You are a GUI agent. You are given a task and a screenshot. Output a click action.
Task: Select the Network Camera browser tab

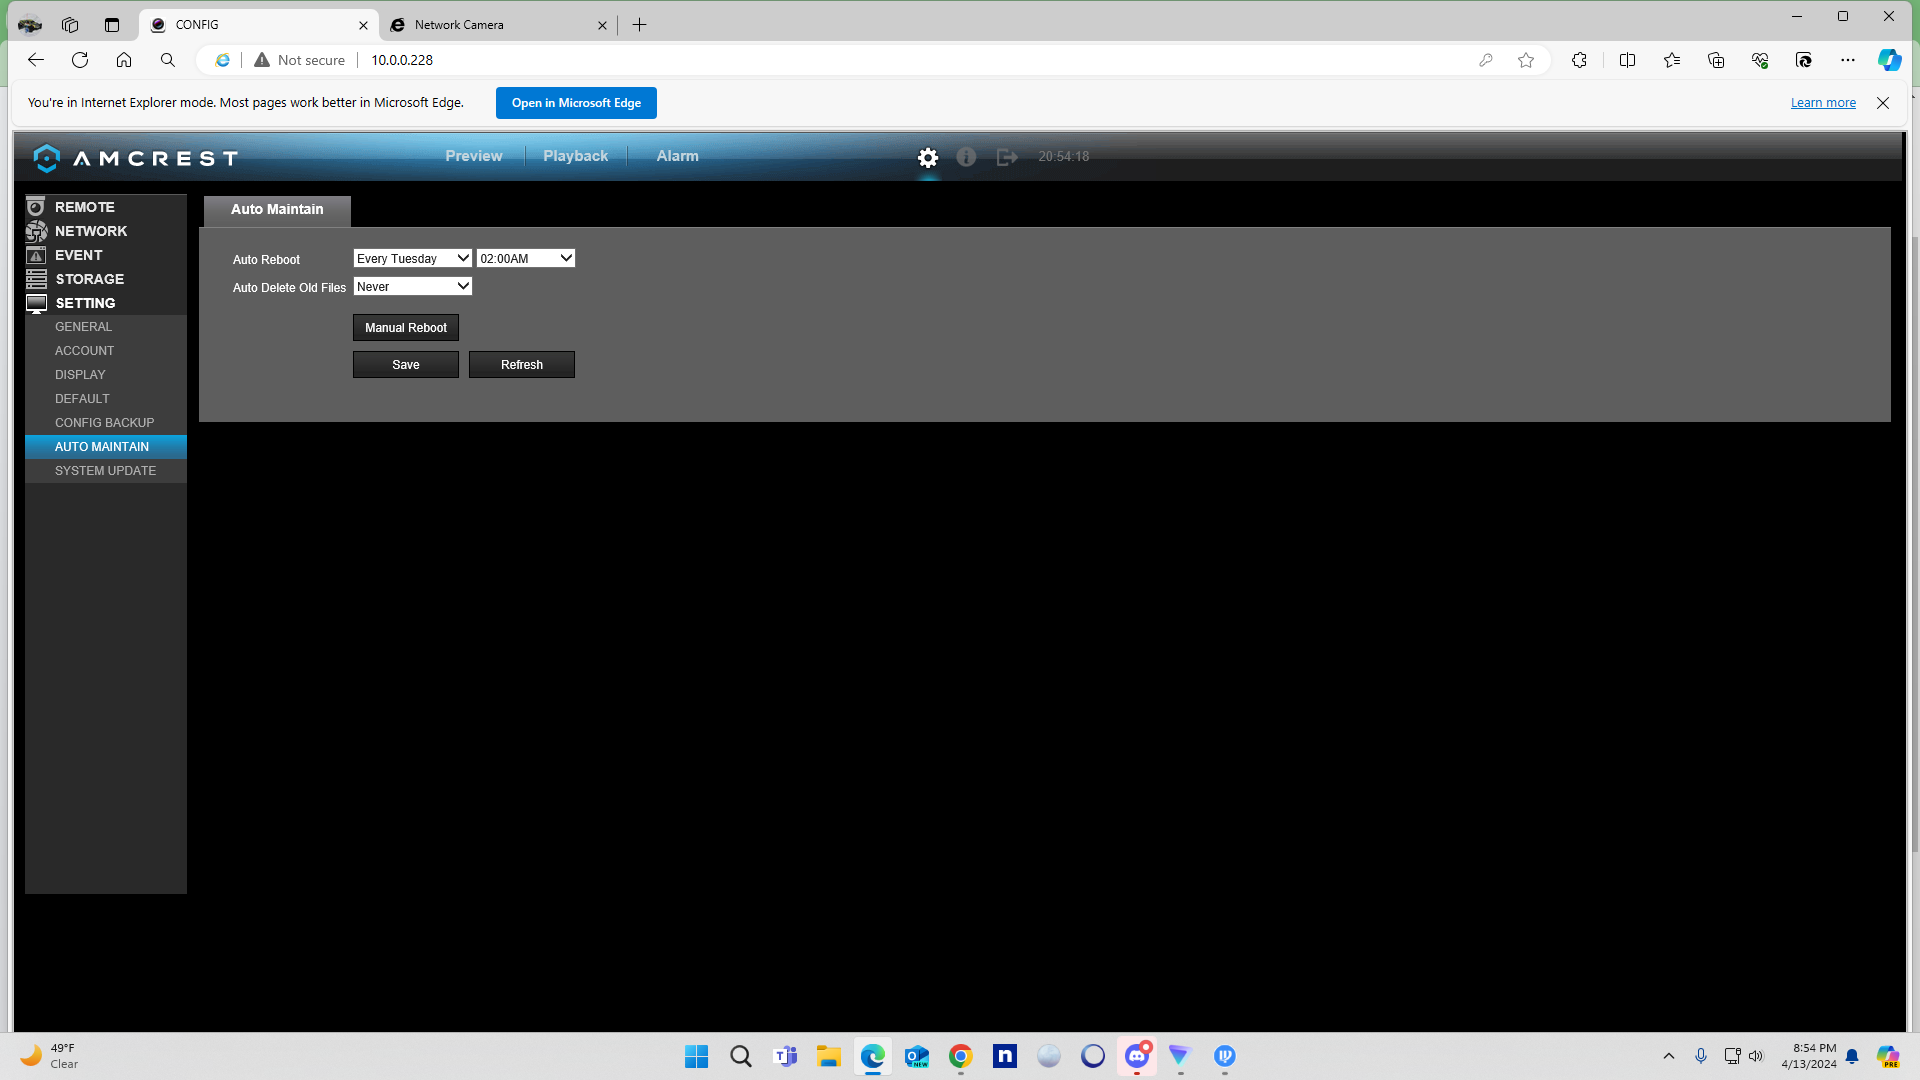[497, 25]
